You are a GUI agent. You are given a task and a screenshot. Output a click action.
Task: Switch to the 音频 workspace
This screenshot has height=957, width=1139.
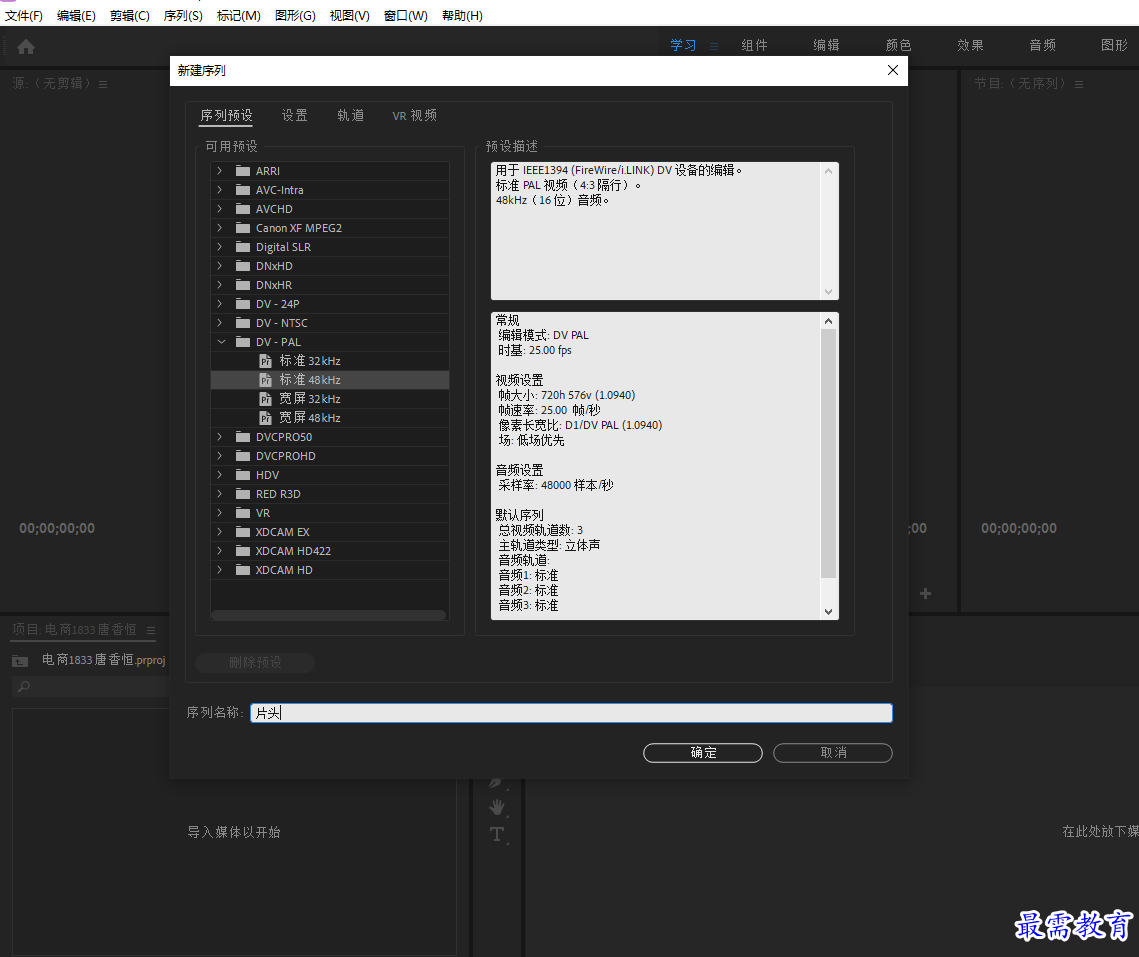(x=1042, y=45)
